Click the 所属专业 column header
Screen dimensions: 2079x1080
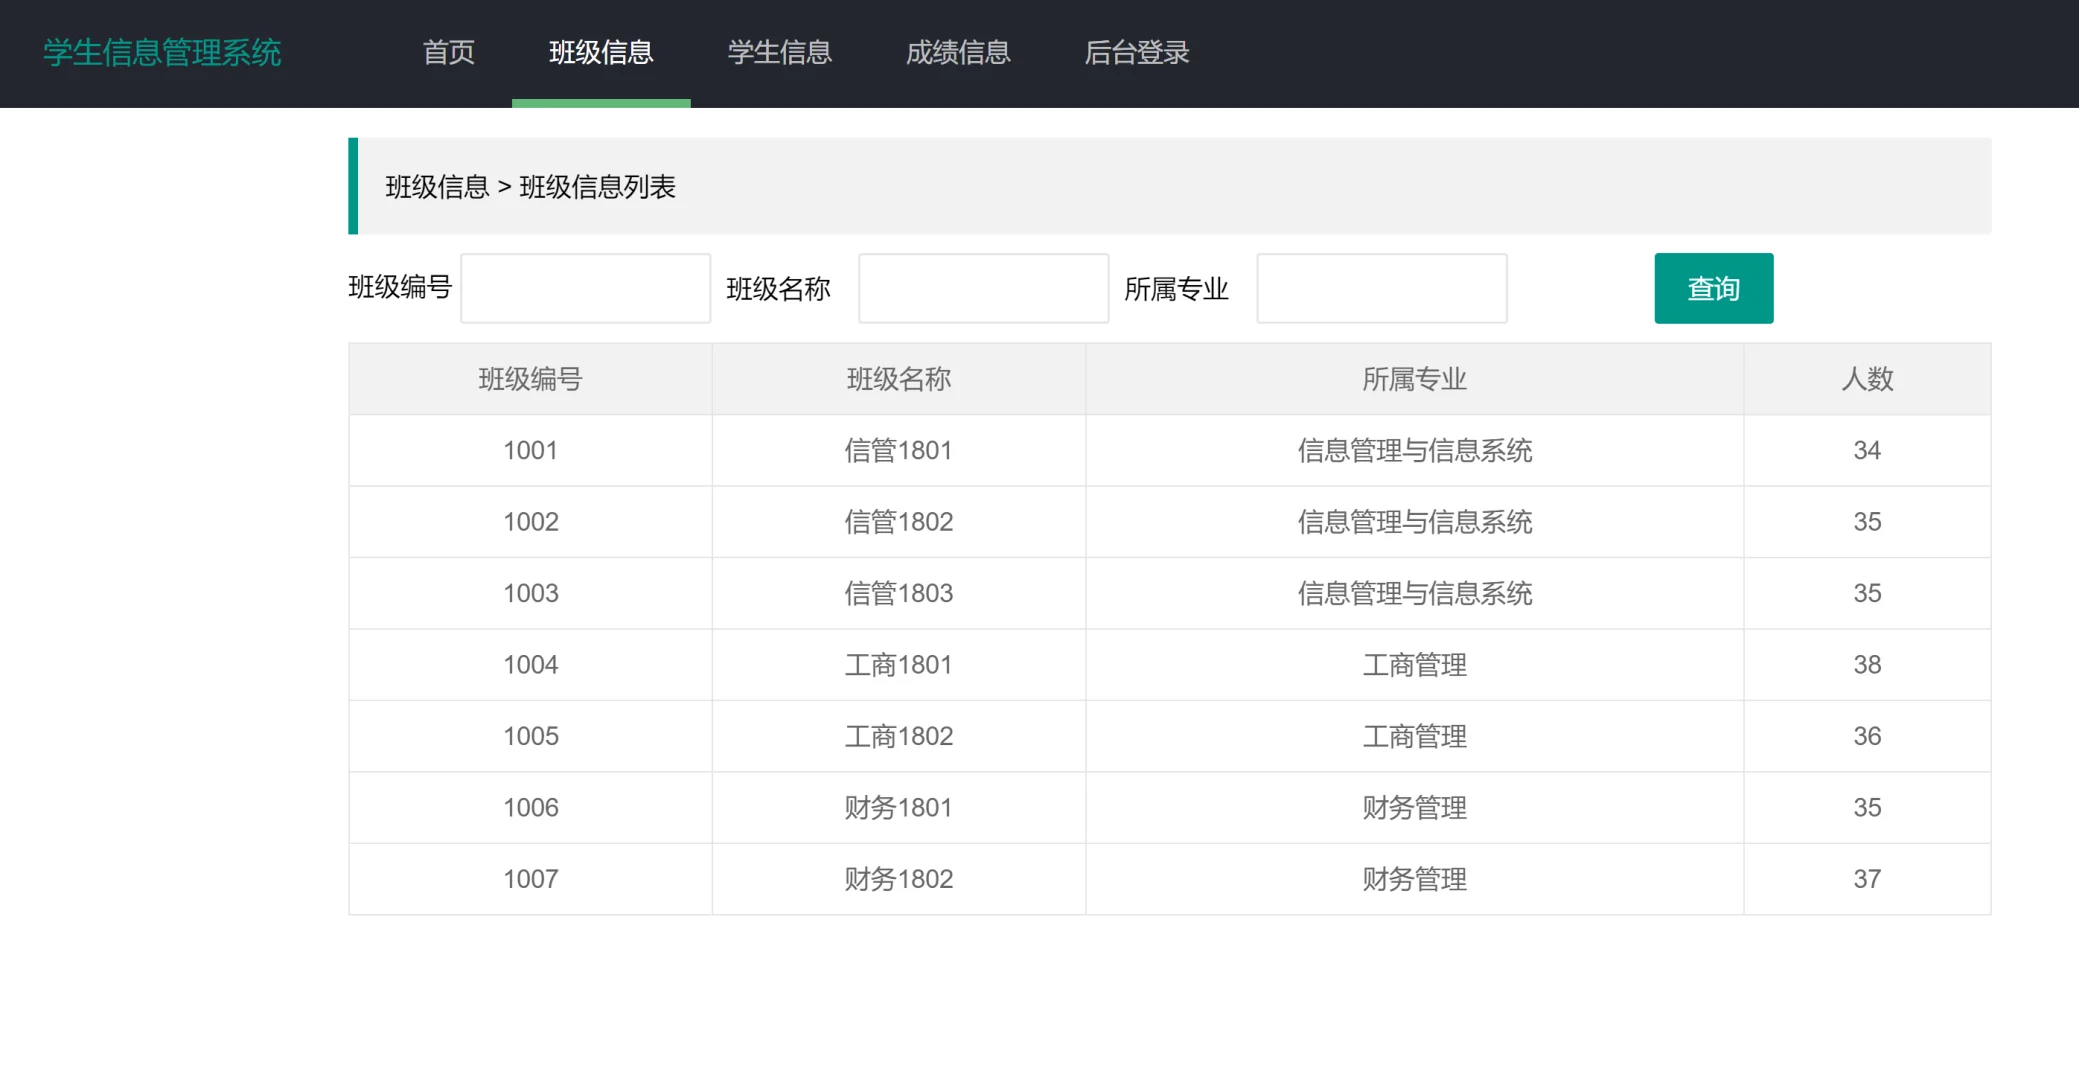pyautogui.click(x=1413, y=378)
